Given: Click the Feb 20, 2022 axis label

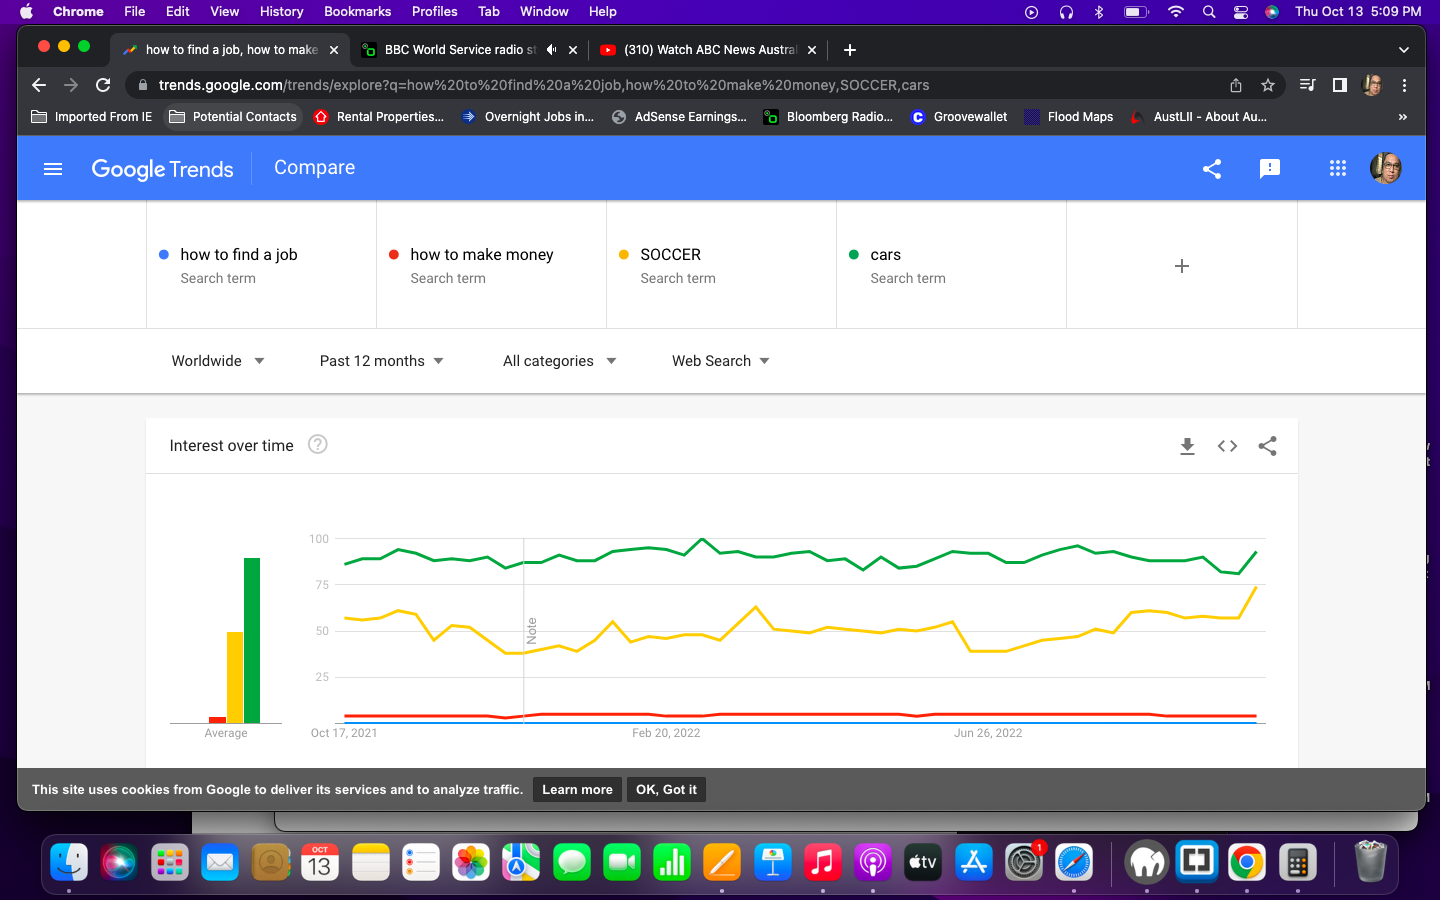Looking at the screenshot, I should [x=666, y=733].
